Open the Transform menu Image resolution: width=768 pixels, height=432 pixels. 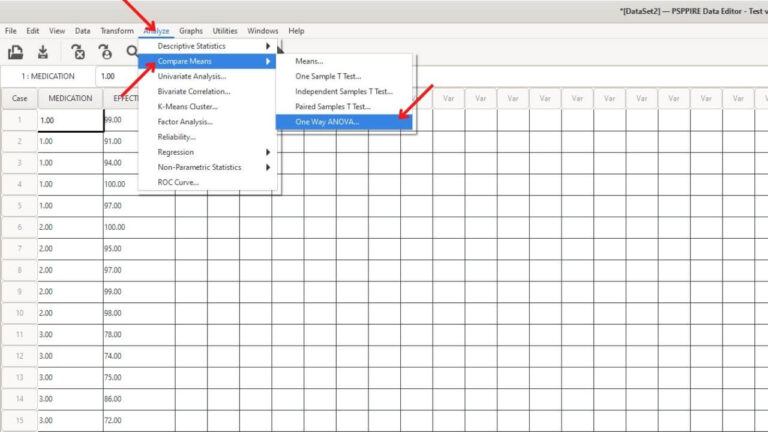coord(117,31)
